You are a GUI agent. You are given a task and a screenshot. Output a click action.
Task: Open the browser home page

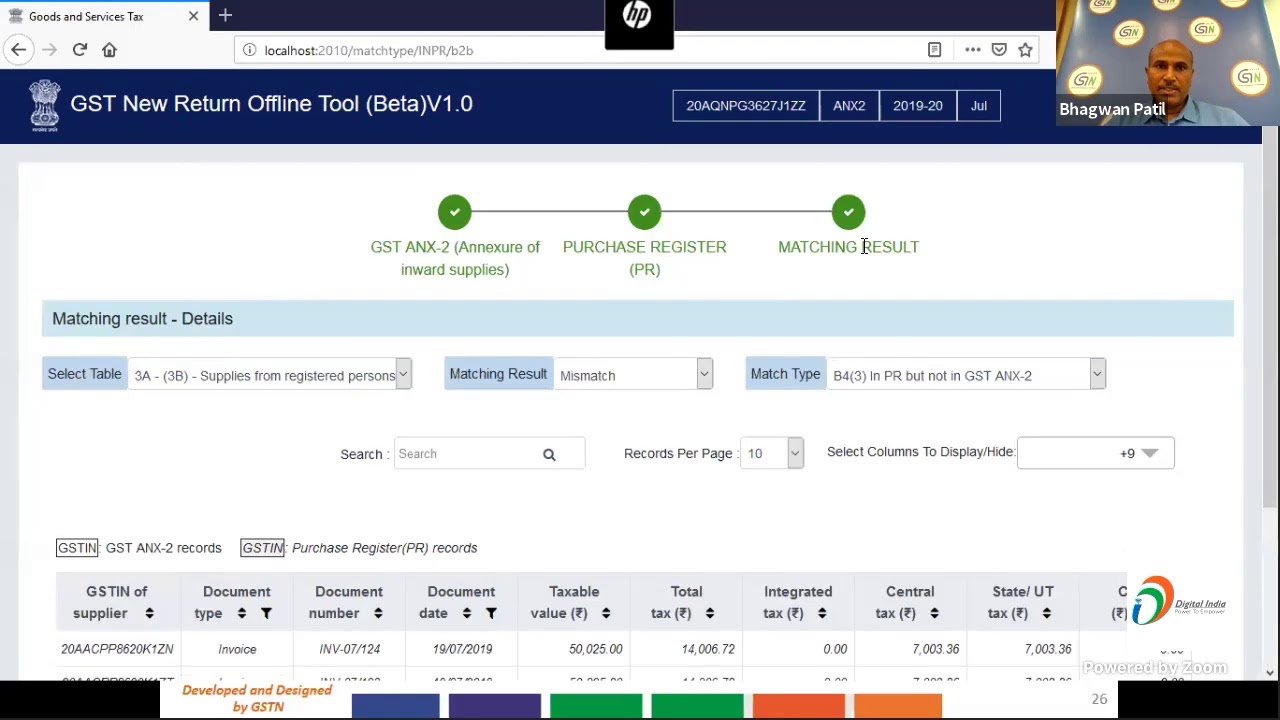[x=110, y=50]
